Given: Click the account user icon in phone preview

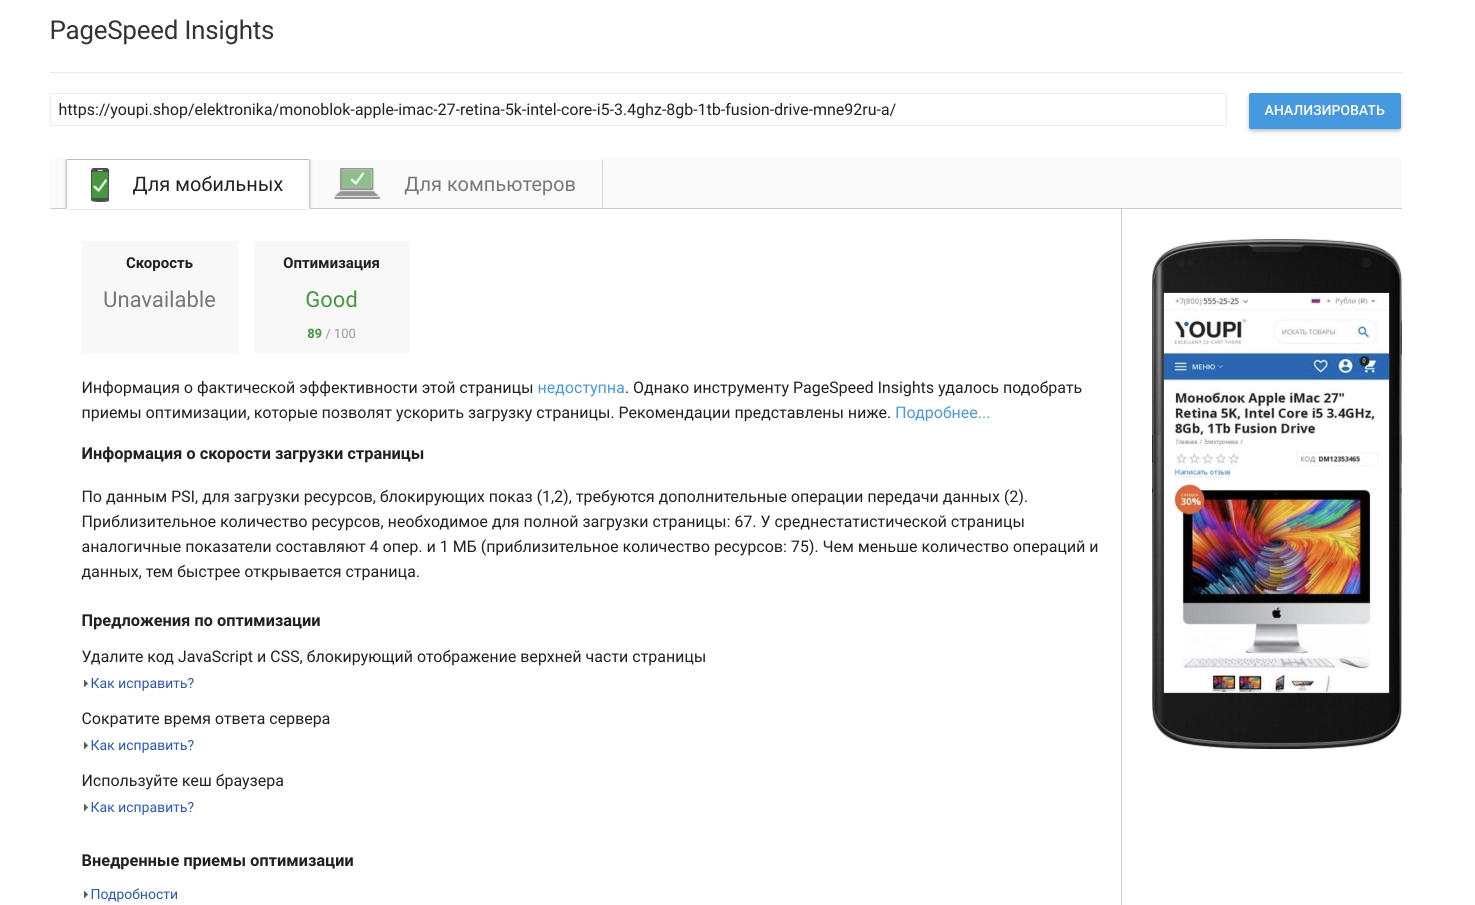Looking at the screenshot, I should click(1345, 366).
